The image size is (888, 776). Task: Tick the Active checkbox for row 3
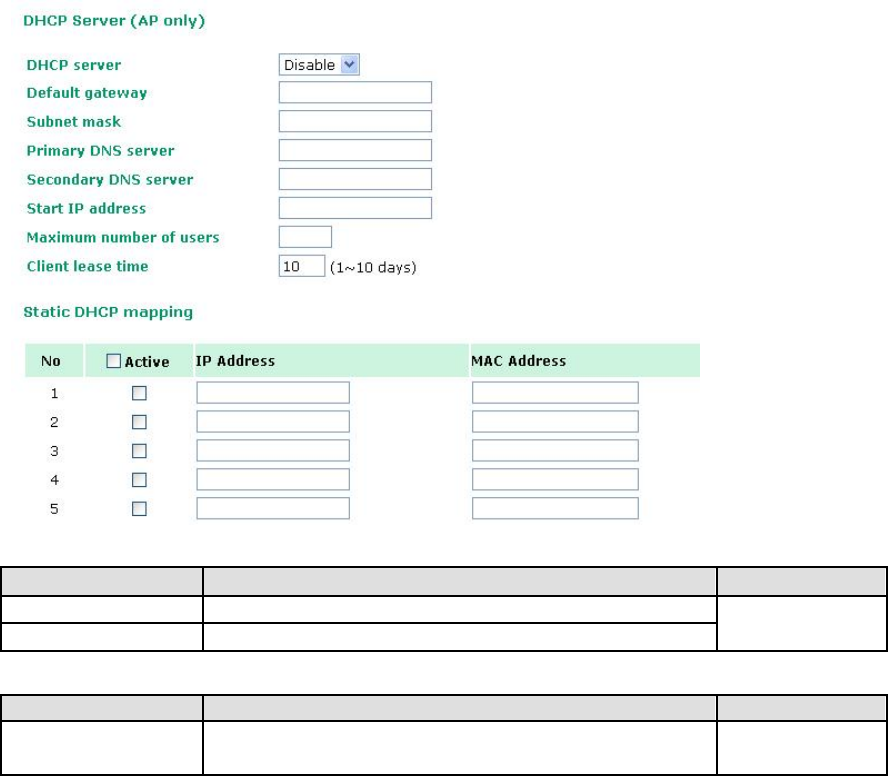click(139, 451)
